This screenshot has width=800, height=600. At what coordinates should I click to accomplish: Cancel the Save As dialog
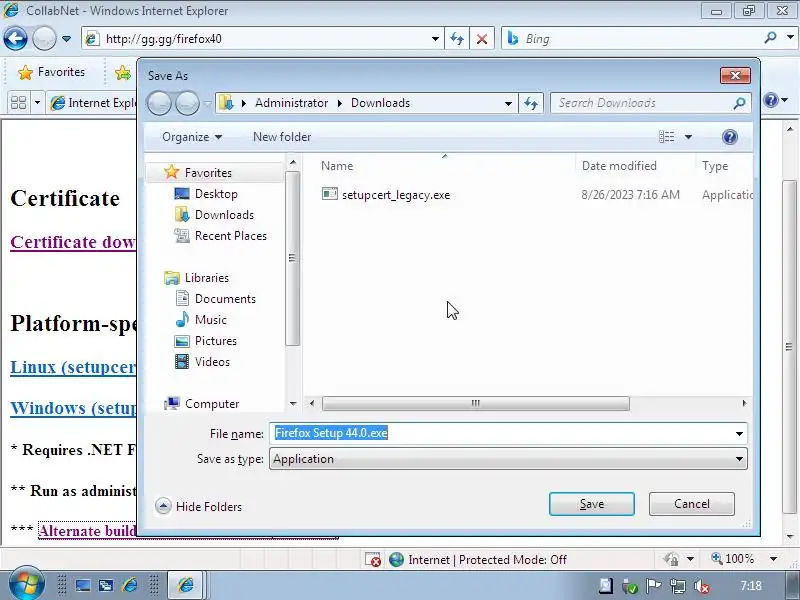(691, 504)
